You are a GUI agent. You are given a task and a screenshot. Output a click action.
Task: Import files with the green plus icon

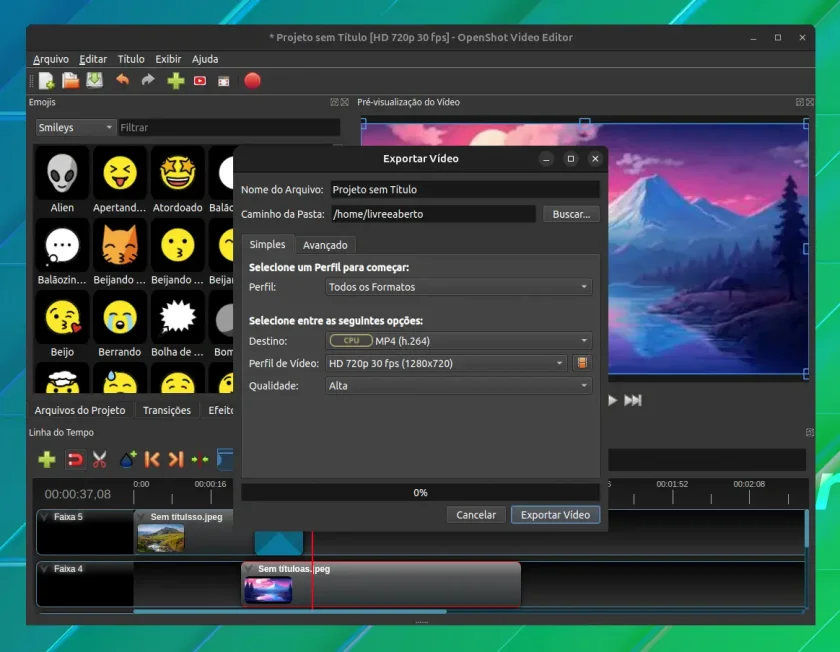[176, 81]
